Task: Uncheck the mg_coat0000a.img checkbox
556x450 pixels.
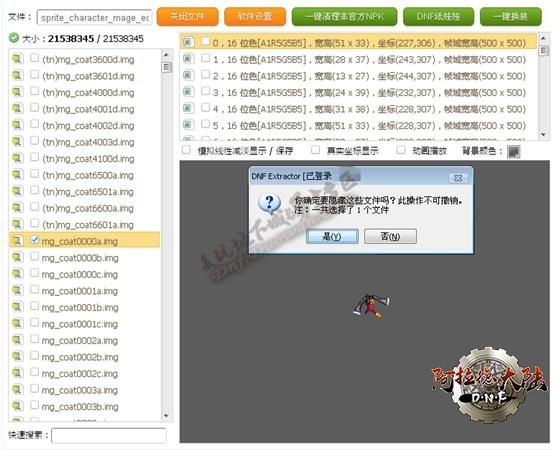Action: (34, 240)
